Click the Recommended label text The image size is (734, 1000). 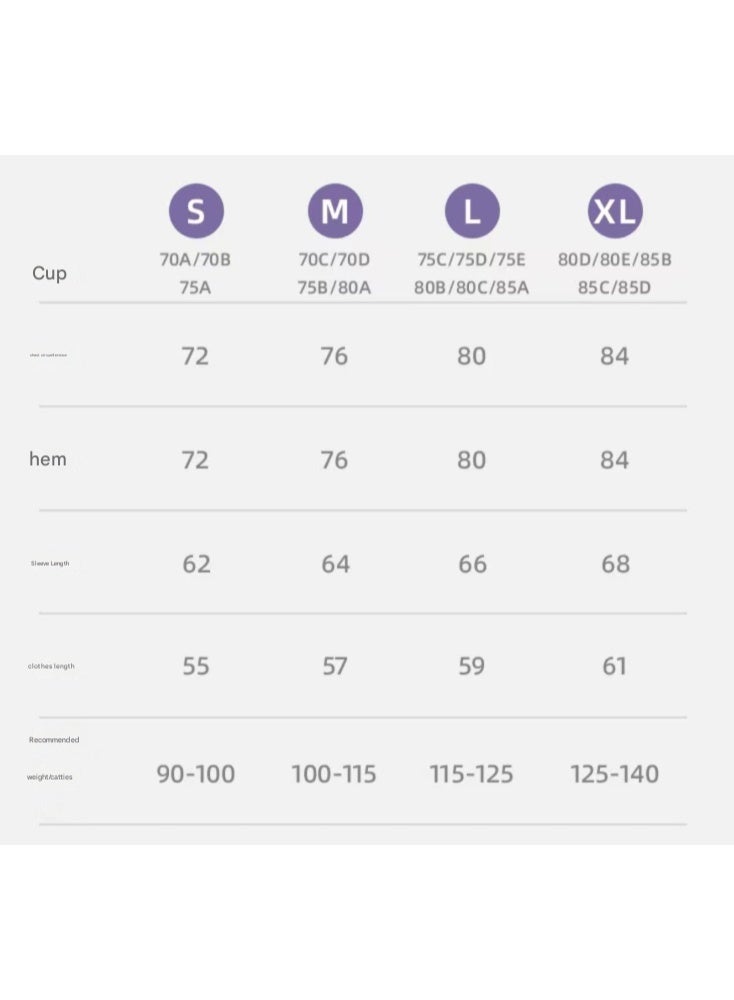54,740
